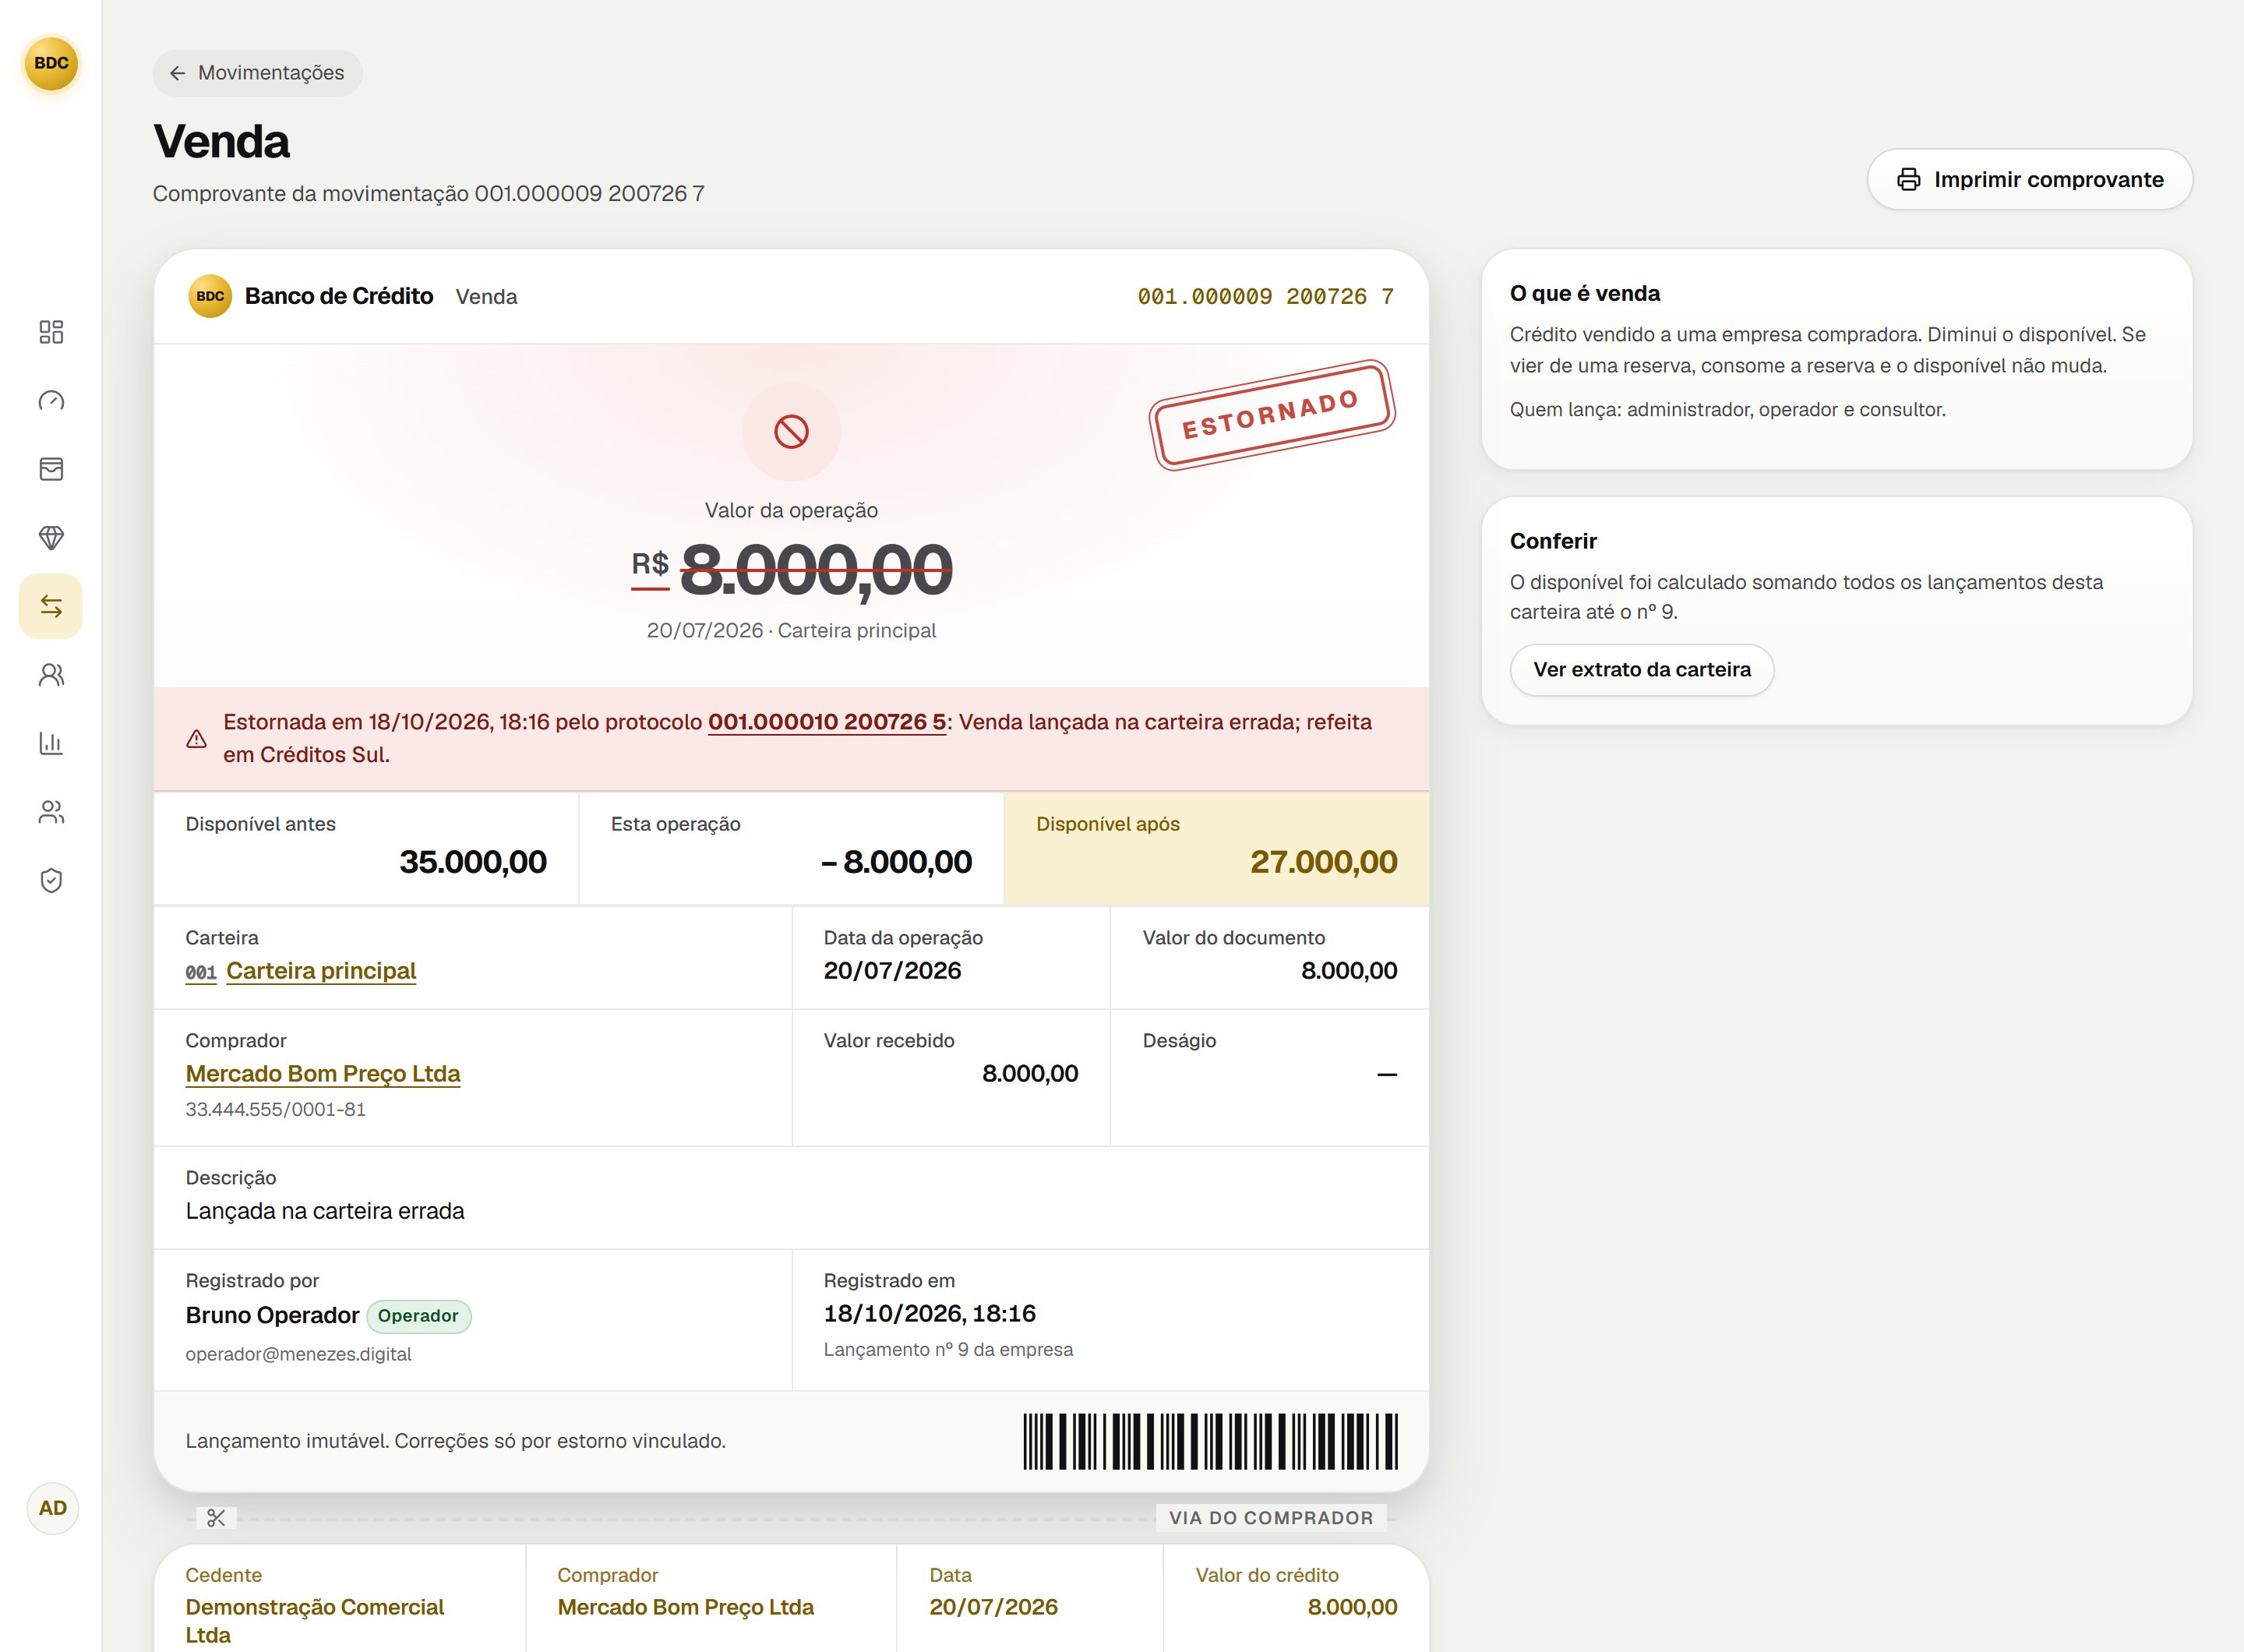Click the O que é venda heading
The width and height of the screenshot is (2244, 1652).
pyautogui.click(x=1585, y=294)
